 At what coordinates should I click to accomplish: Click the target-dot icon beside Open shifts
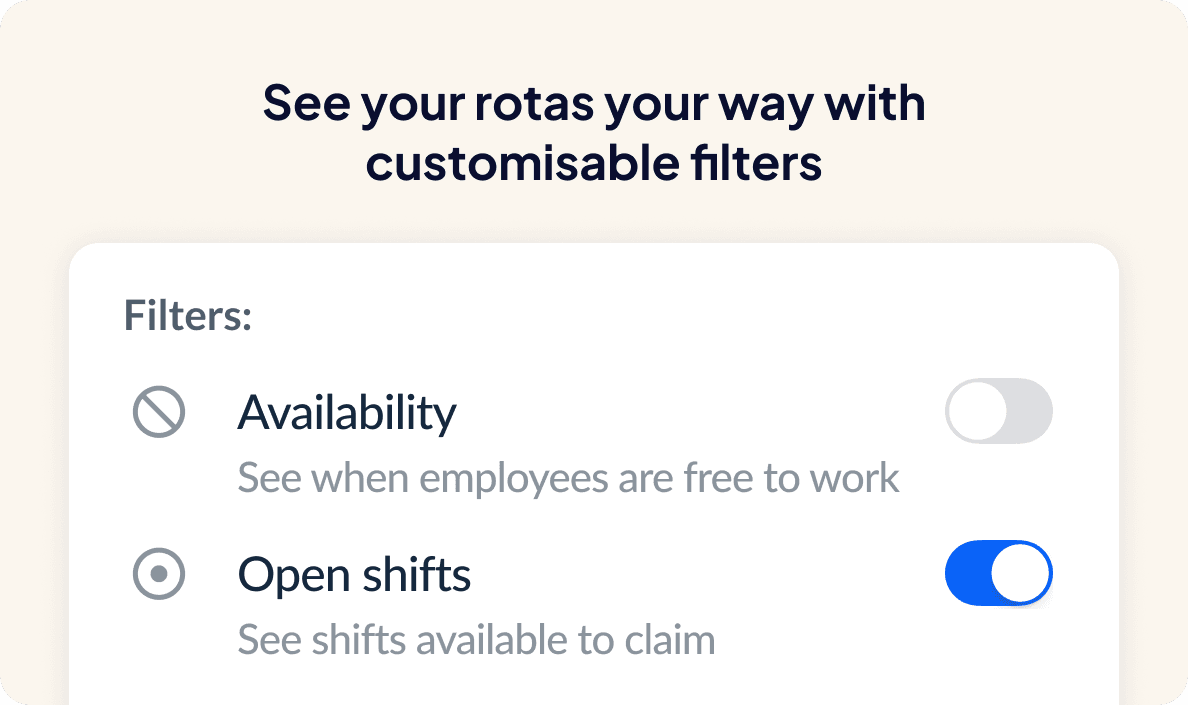point(158,574)
